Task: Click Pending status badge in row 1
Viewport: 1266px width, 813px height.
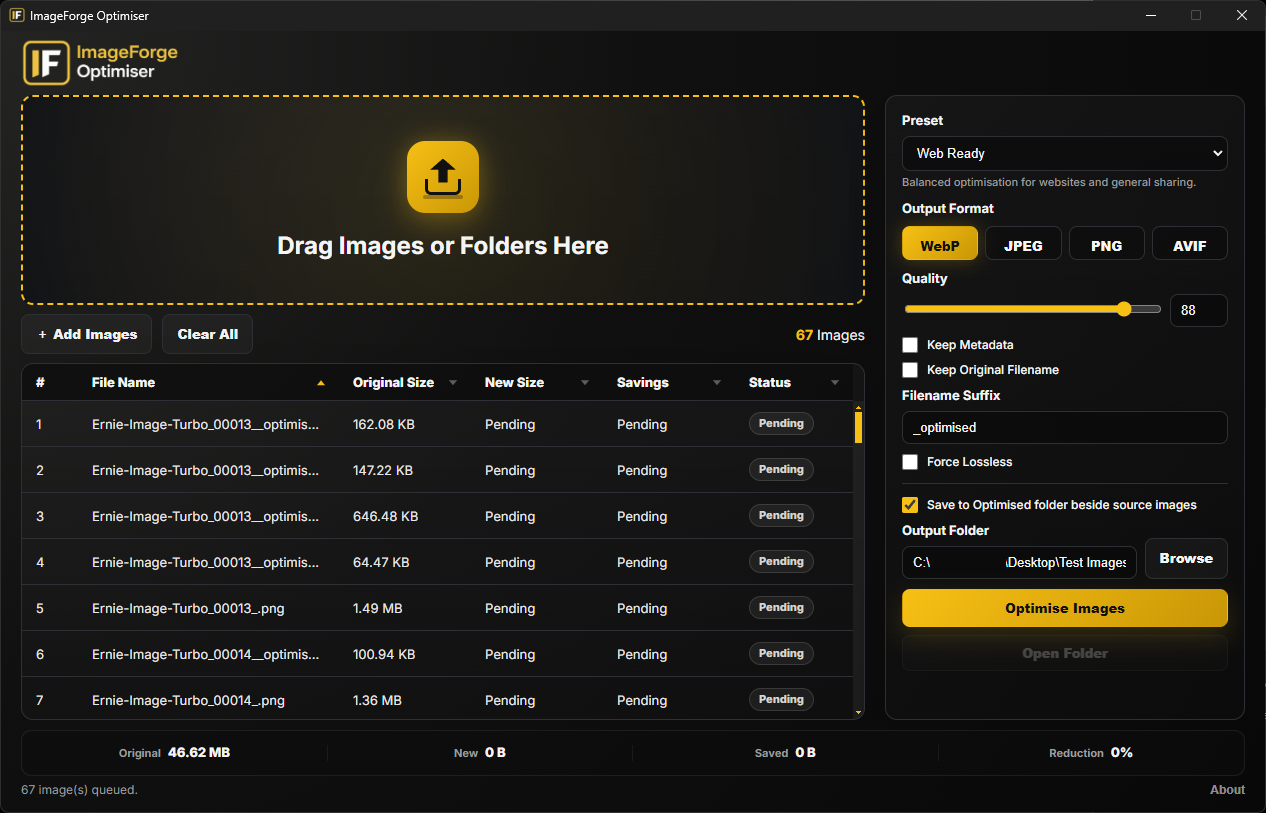Action: (781, 424)
